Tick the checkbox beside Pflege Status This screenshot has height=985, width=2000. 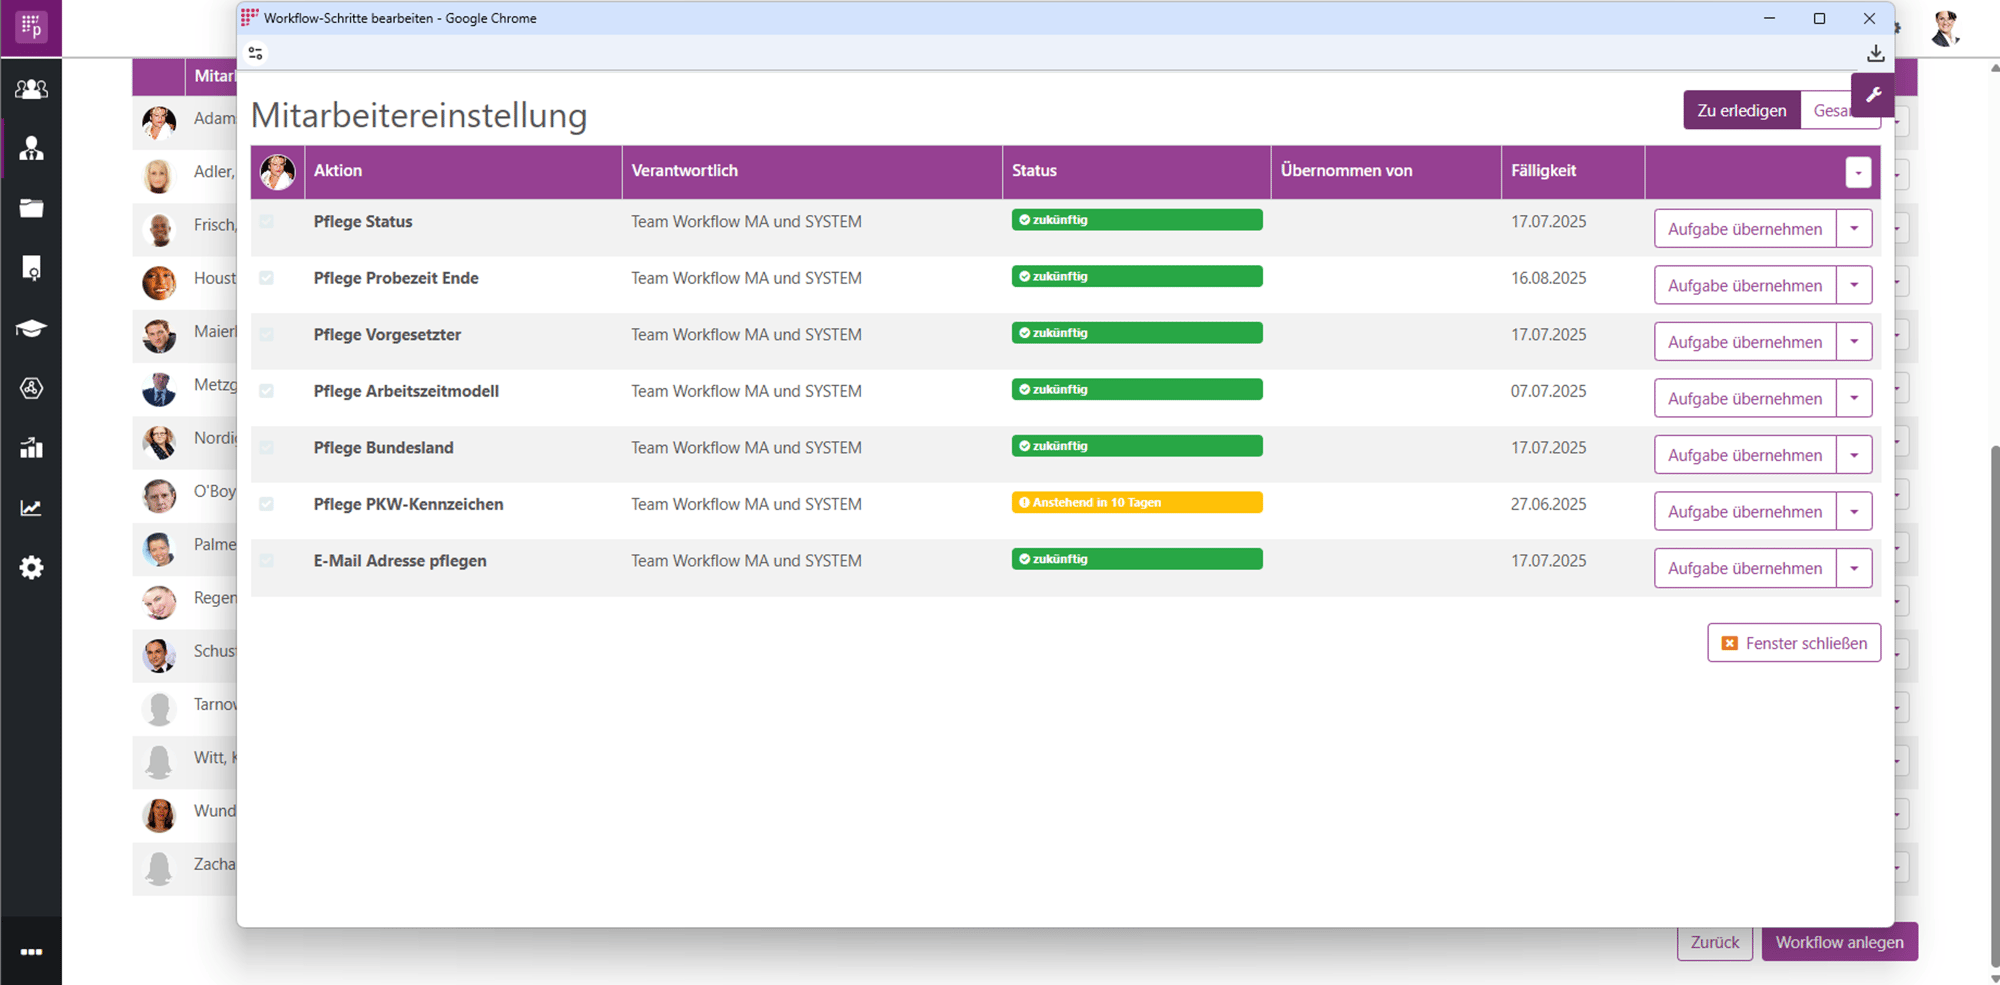pyautogui.click(x=266, y=222)
